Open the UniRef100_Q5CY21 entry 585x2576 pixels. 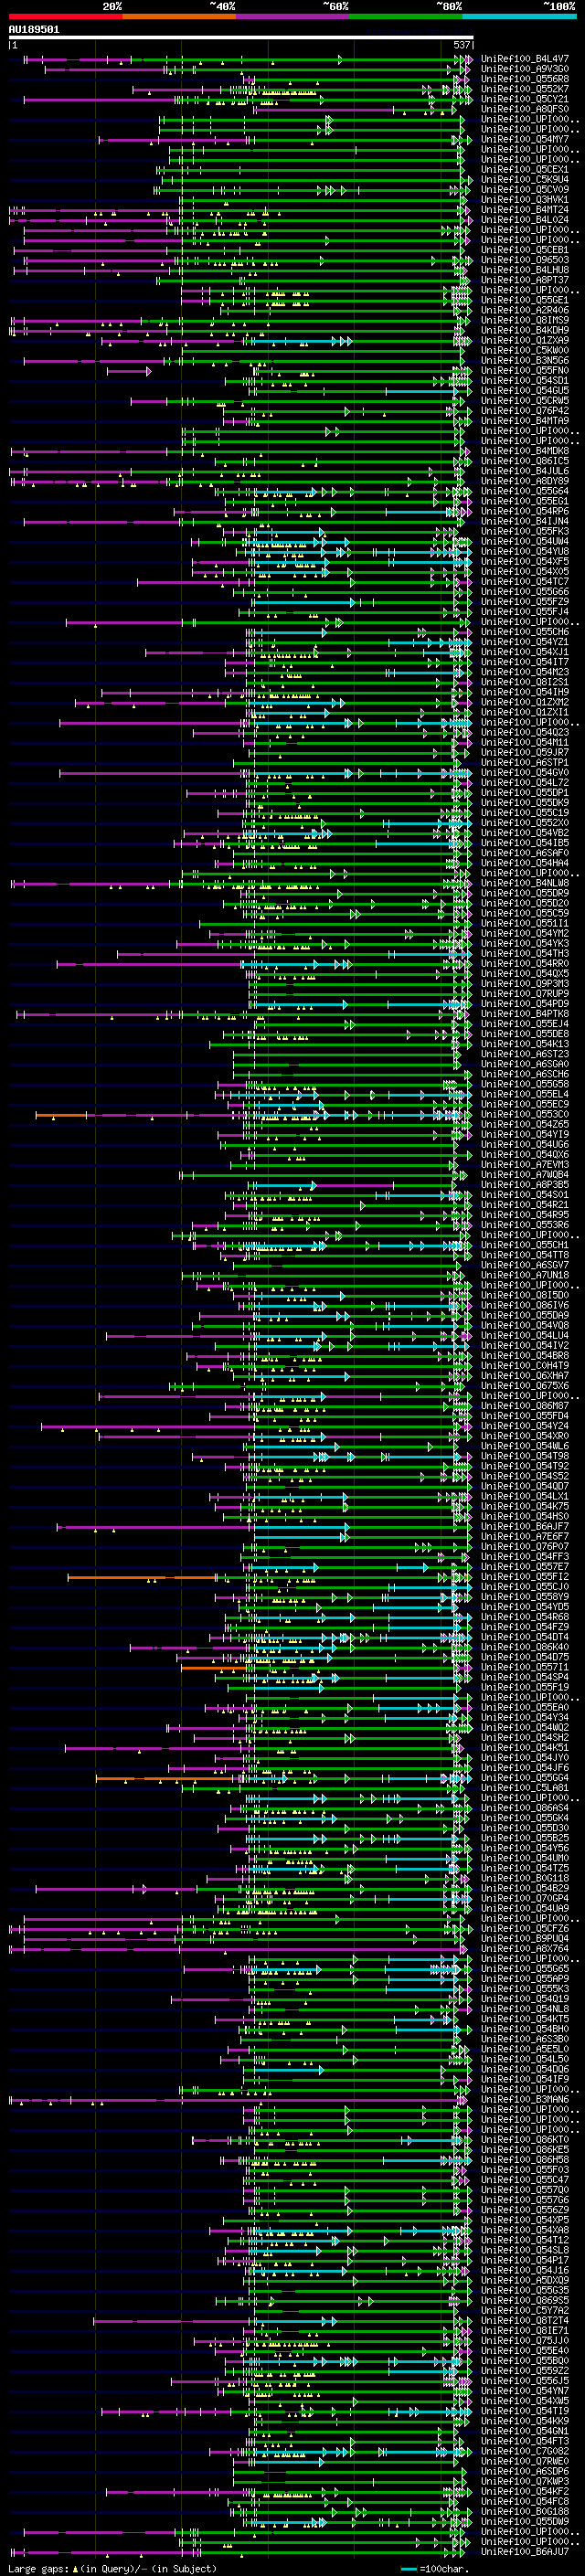coord(525,99)
